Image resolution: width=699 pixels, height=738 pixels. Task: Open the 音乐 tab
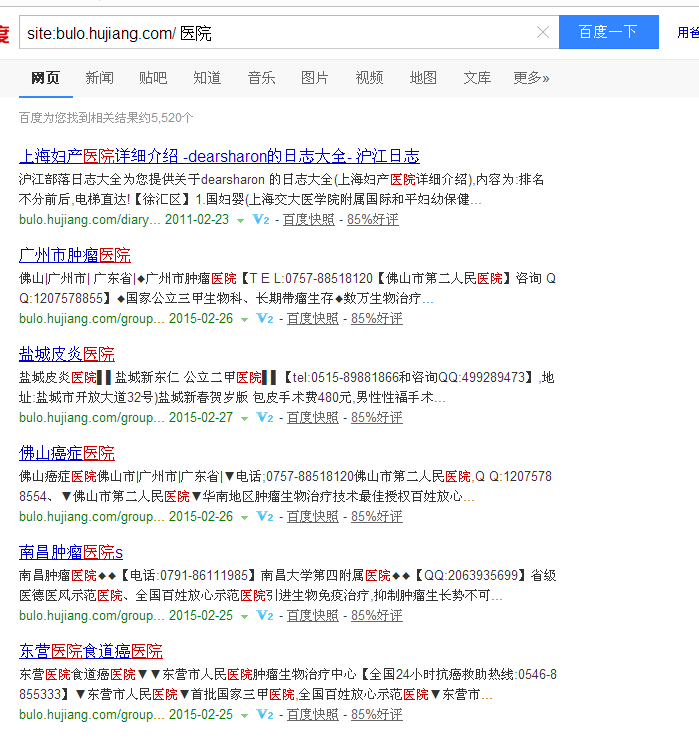point(261,78)
